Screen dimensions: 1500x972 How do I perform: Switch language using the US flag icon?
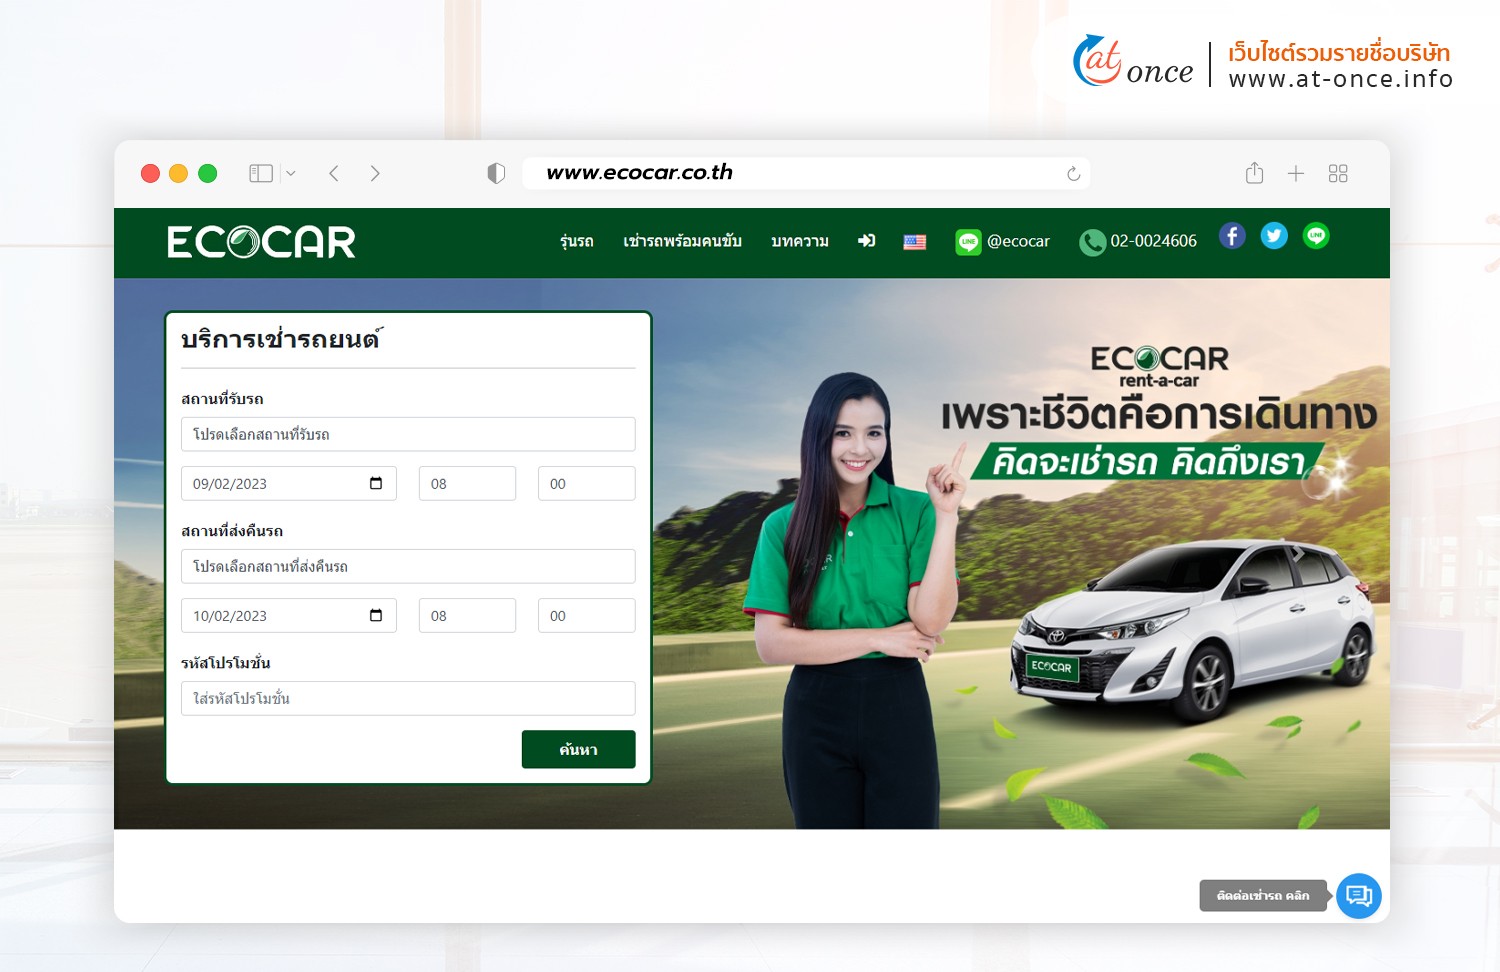point(915,242)
